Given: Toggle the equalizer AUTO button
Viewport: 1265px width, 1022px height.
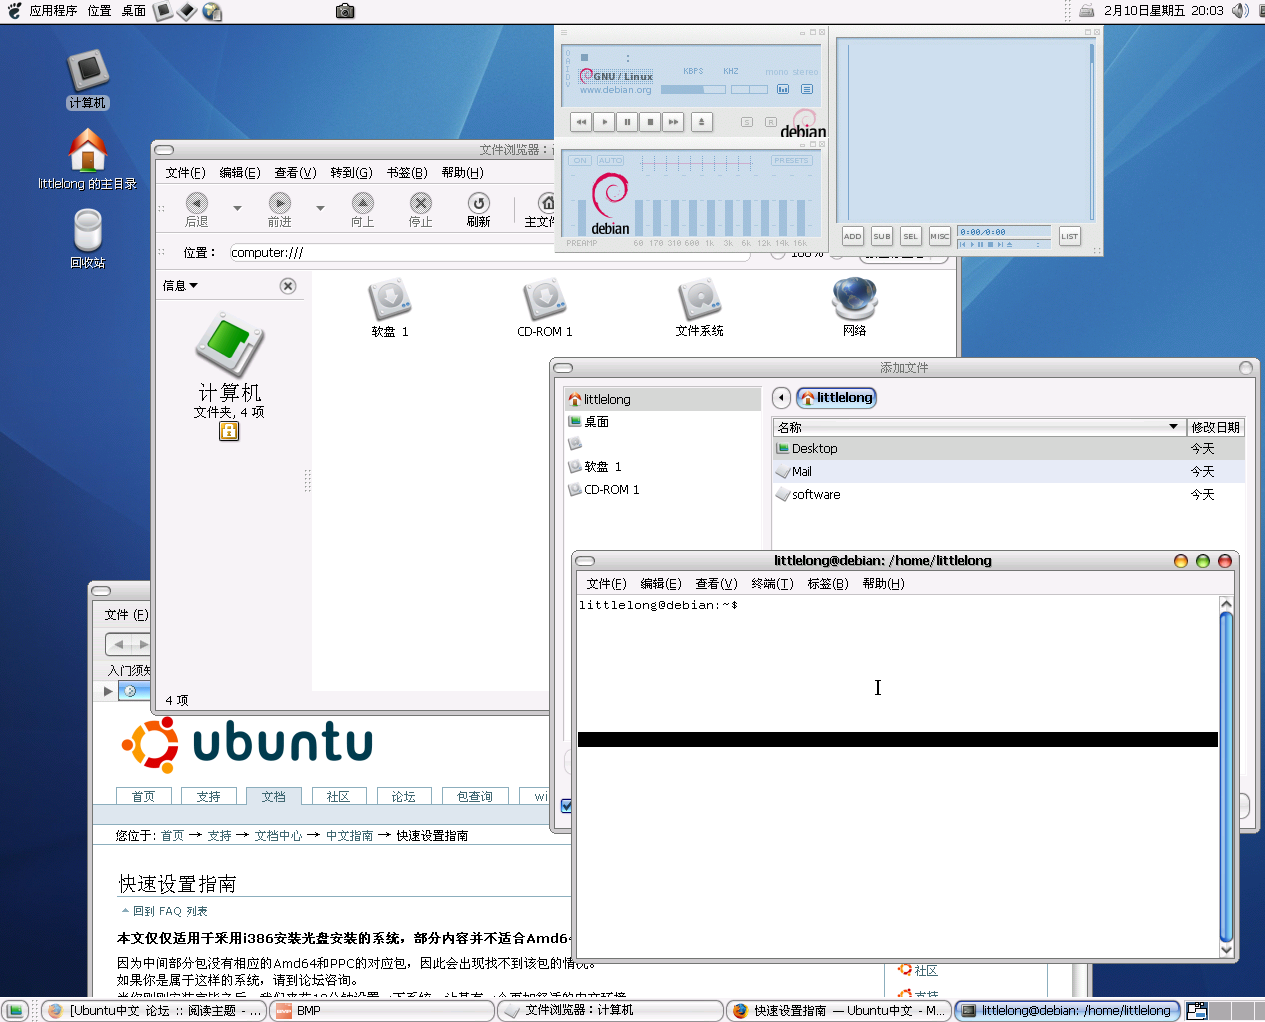Looking at the screenshot, I should [x=610, y=161].
